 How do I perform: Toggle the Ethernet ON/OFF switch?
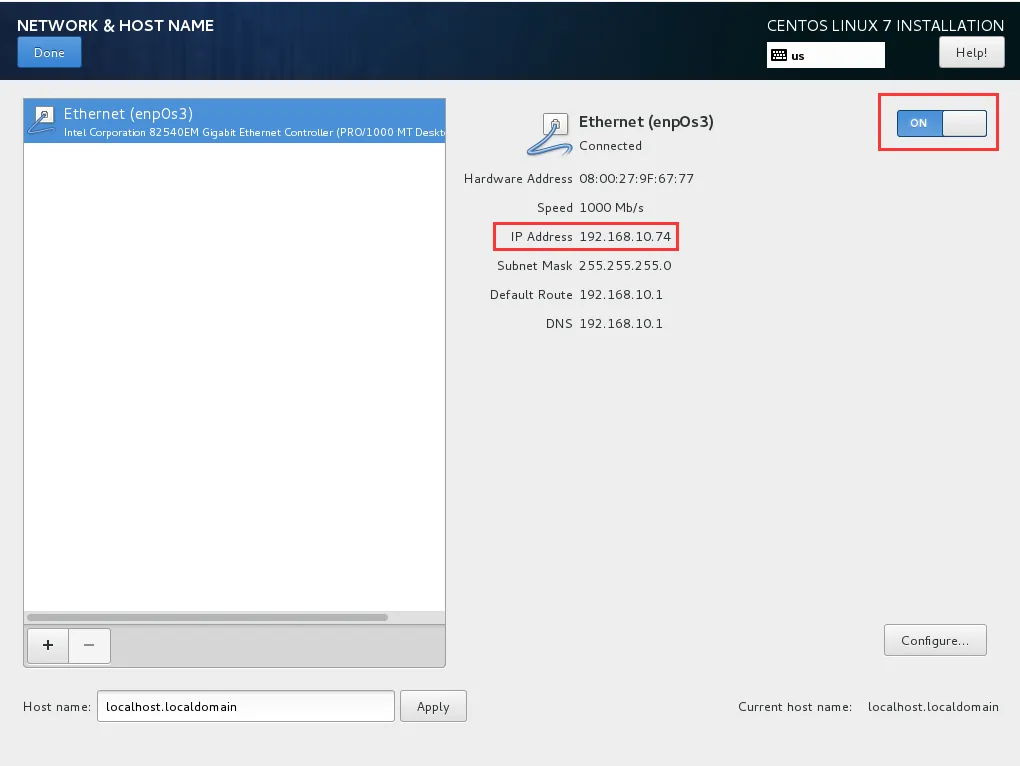(941, 123)
